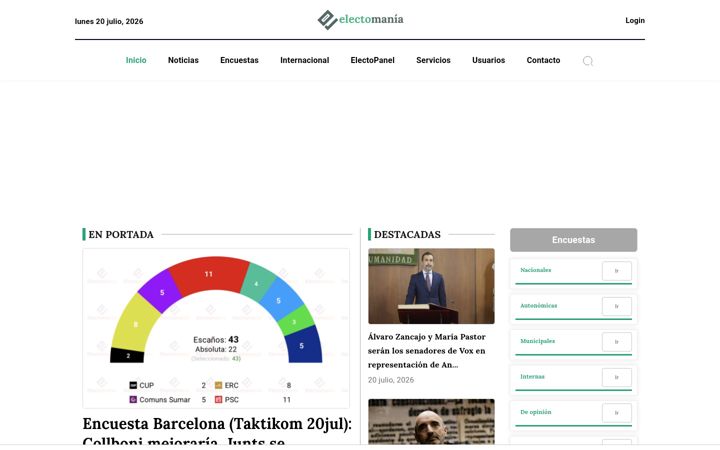The height and width of the screenshot is (450, 720).
Task: Click Ir button next to Municipales
Action: point(617,342)
